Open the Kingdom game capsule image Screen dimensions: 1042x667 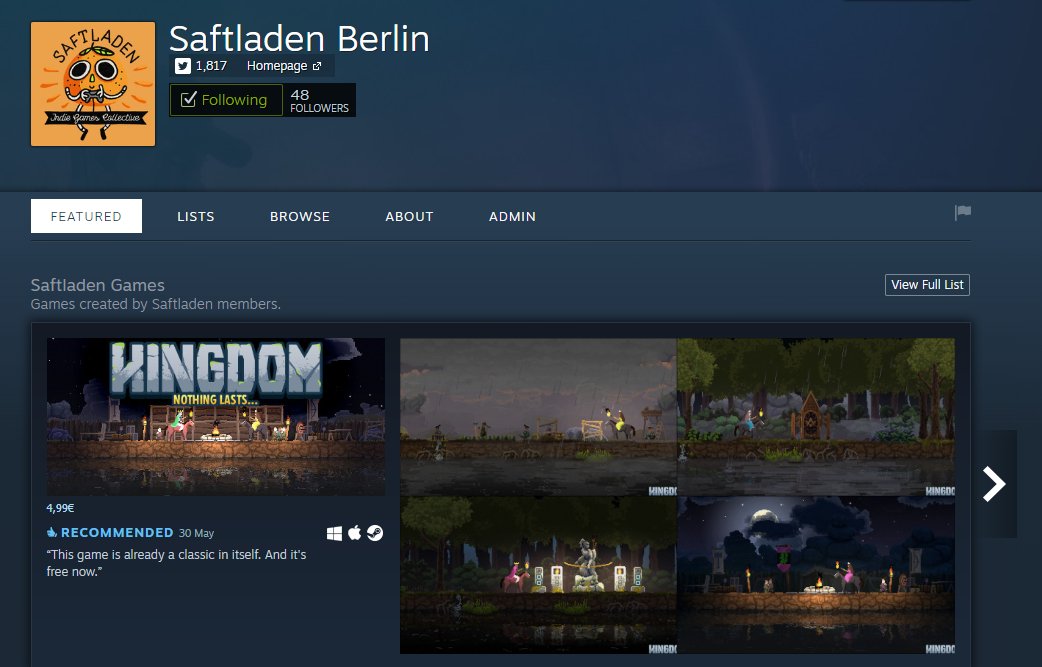coord(216,417)
